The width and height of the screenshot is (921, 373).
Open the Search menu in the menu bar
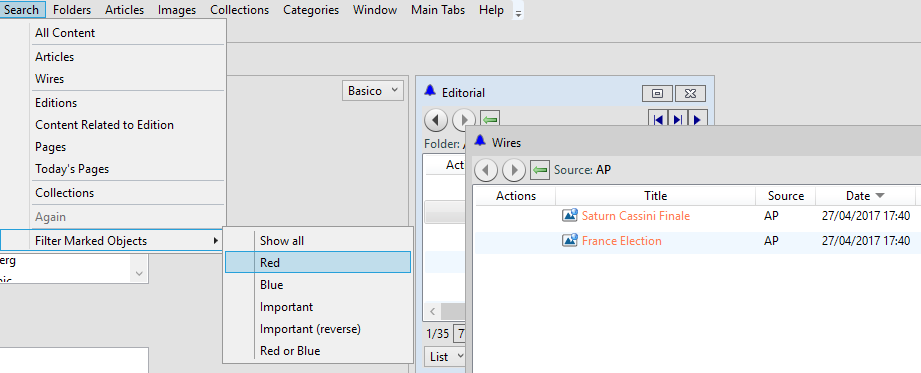[22, 10]
